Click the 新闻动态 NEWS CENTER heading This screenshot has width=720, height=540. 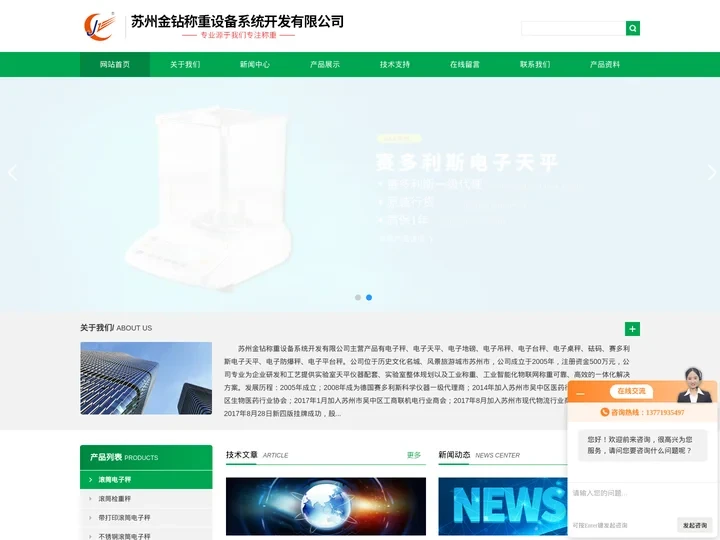pos(479,455)
